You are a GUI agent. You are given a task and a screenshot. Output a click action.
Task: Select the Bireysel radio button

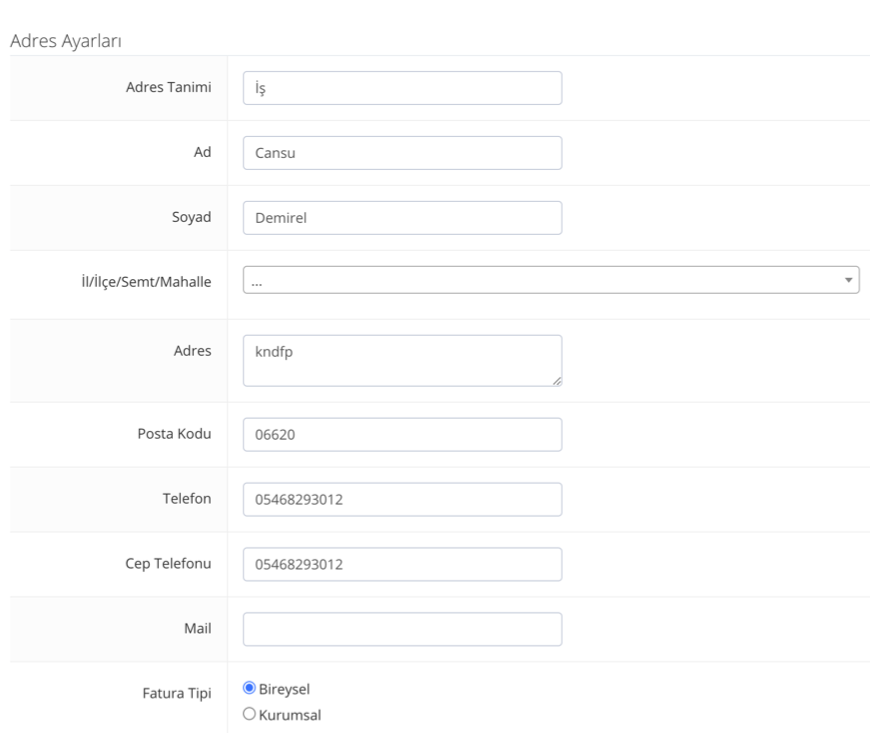(x=249, y=688)
